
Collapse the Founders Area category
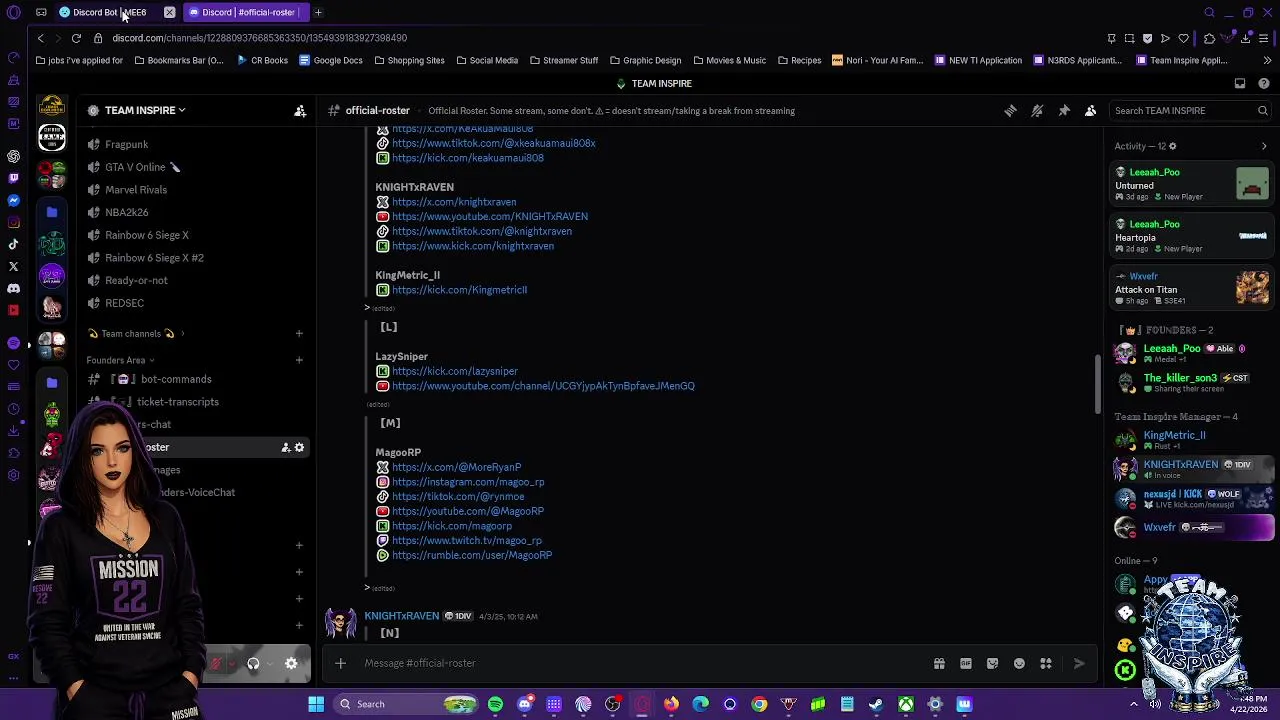[120, 360]
